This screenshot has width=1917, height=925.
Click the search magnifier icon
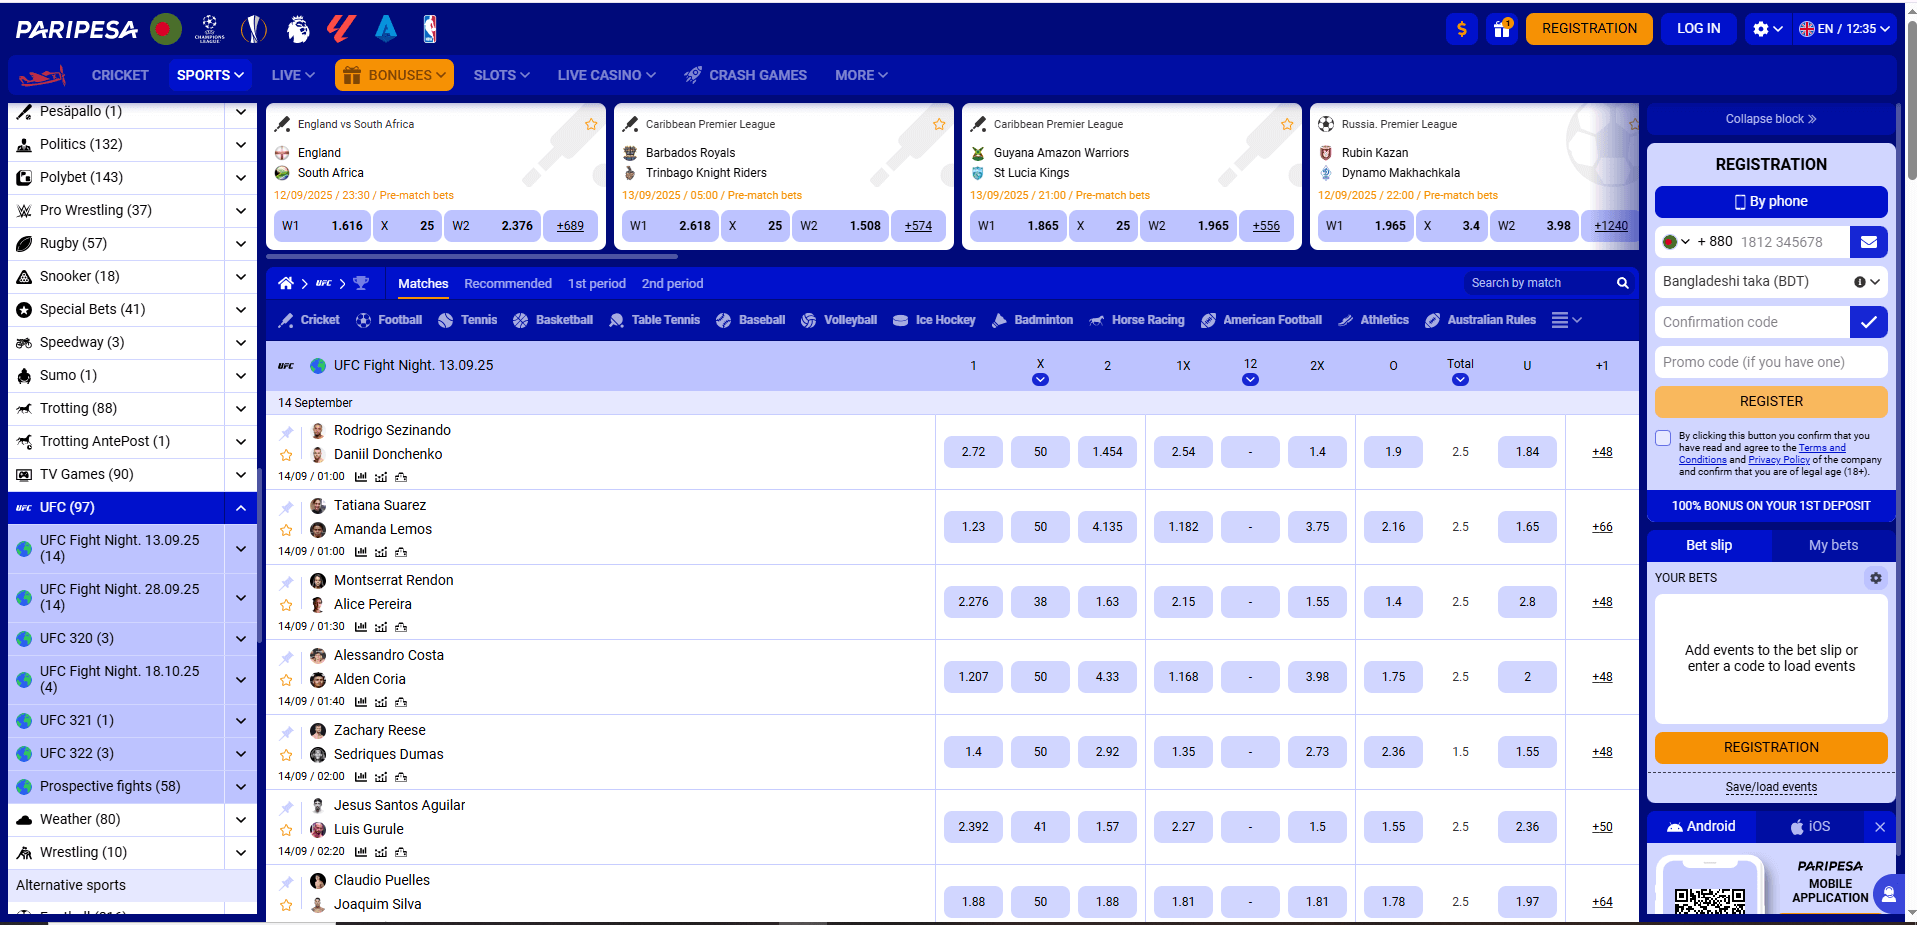click(x=1622, y=284)
